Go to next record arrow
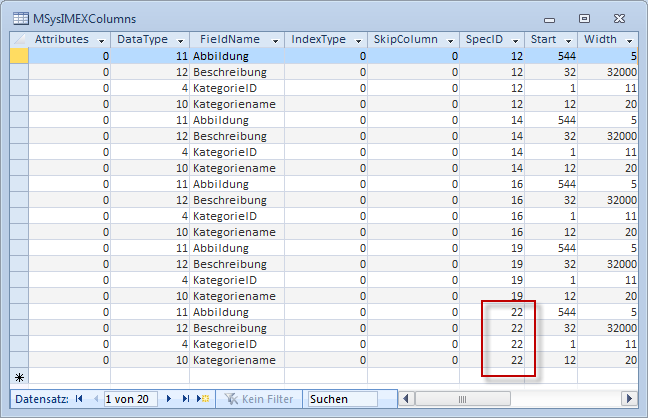 [169, 399]
